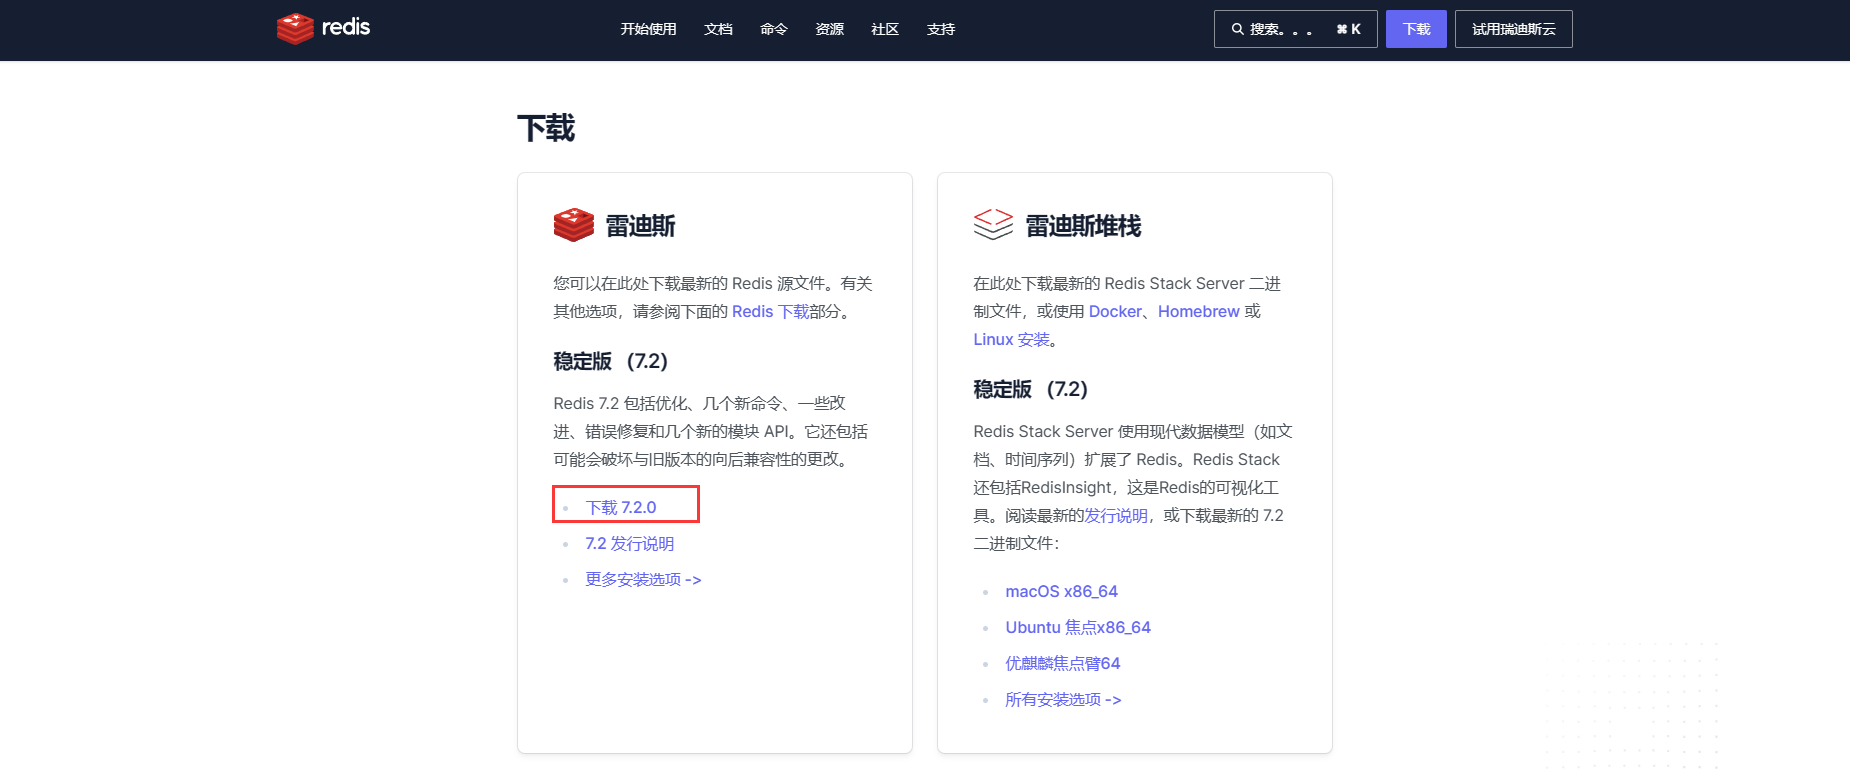This screenshot has height=772, width=1850.
Task: Click the 搜索 search field
Action: (1295, 29)
